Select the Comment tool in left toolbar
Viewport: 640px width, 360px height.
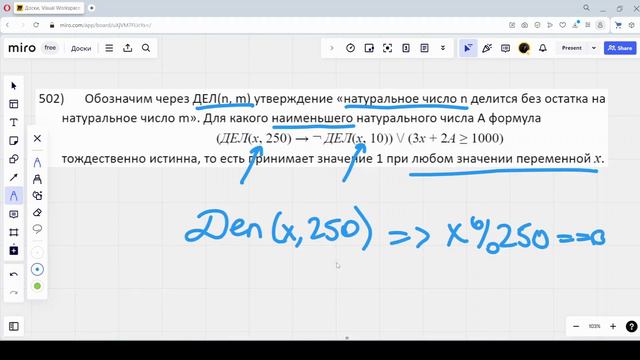pos(13,214)
